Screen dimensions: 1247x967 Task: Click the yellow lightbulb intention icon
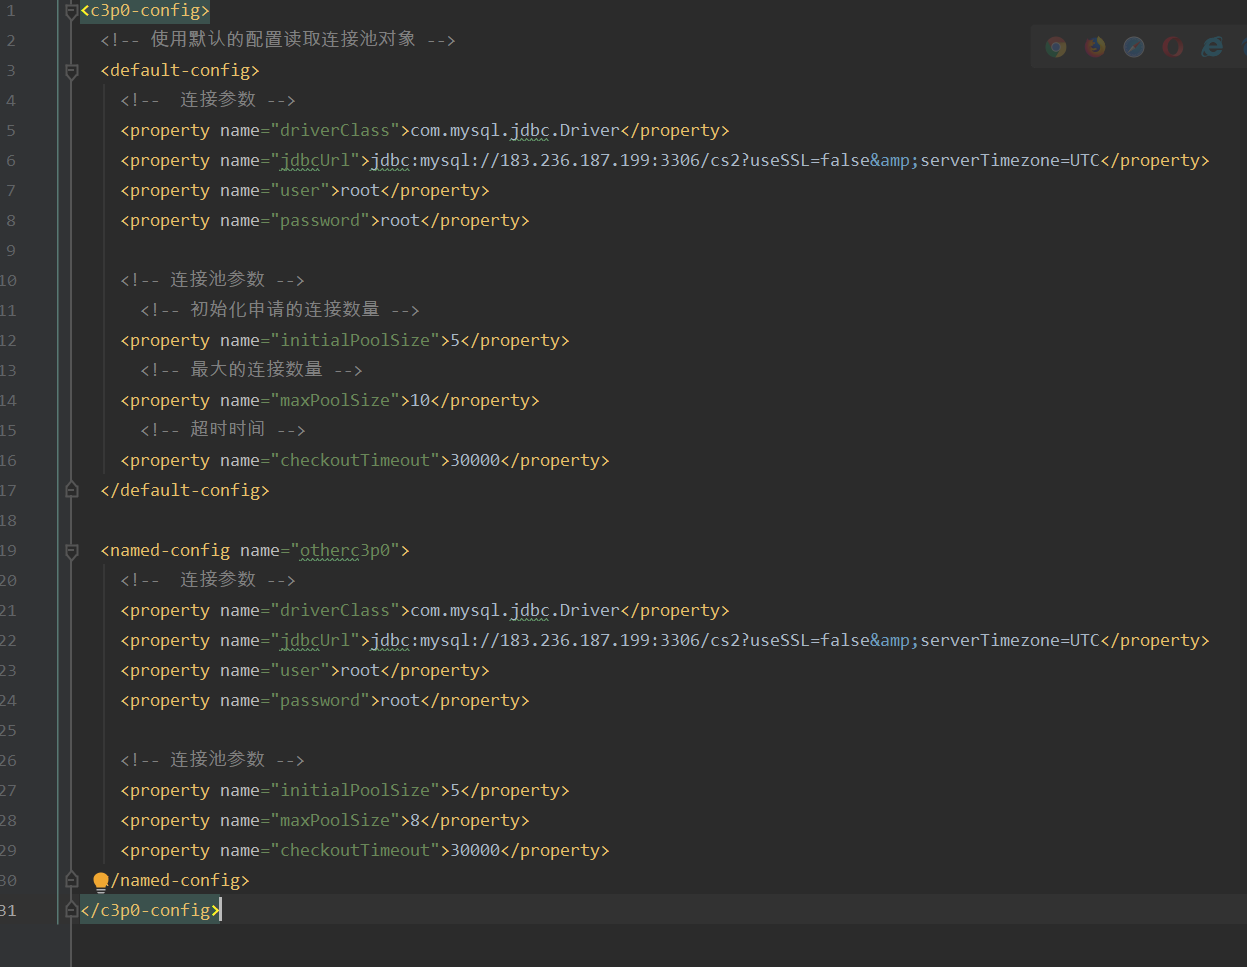click(x=101, y=881)
